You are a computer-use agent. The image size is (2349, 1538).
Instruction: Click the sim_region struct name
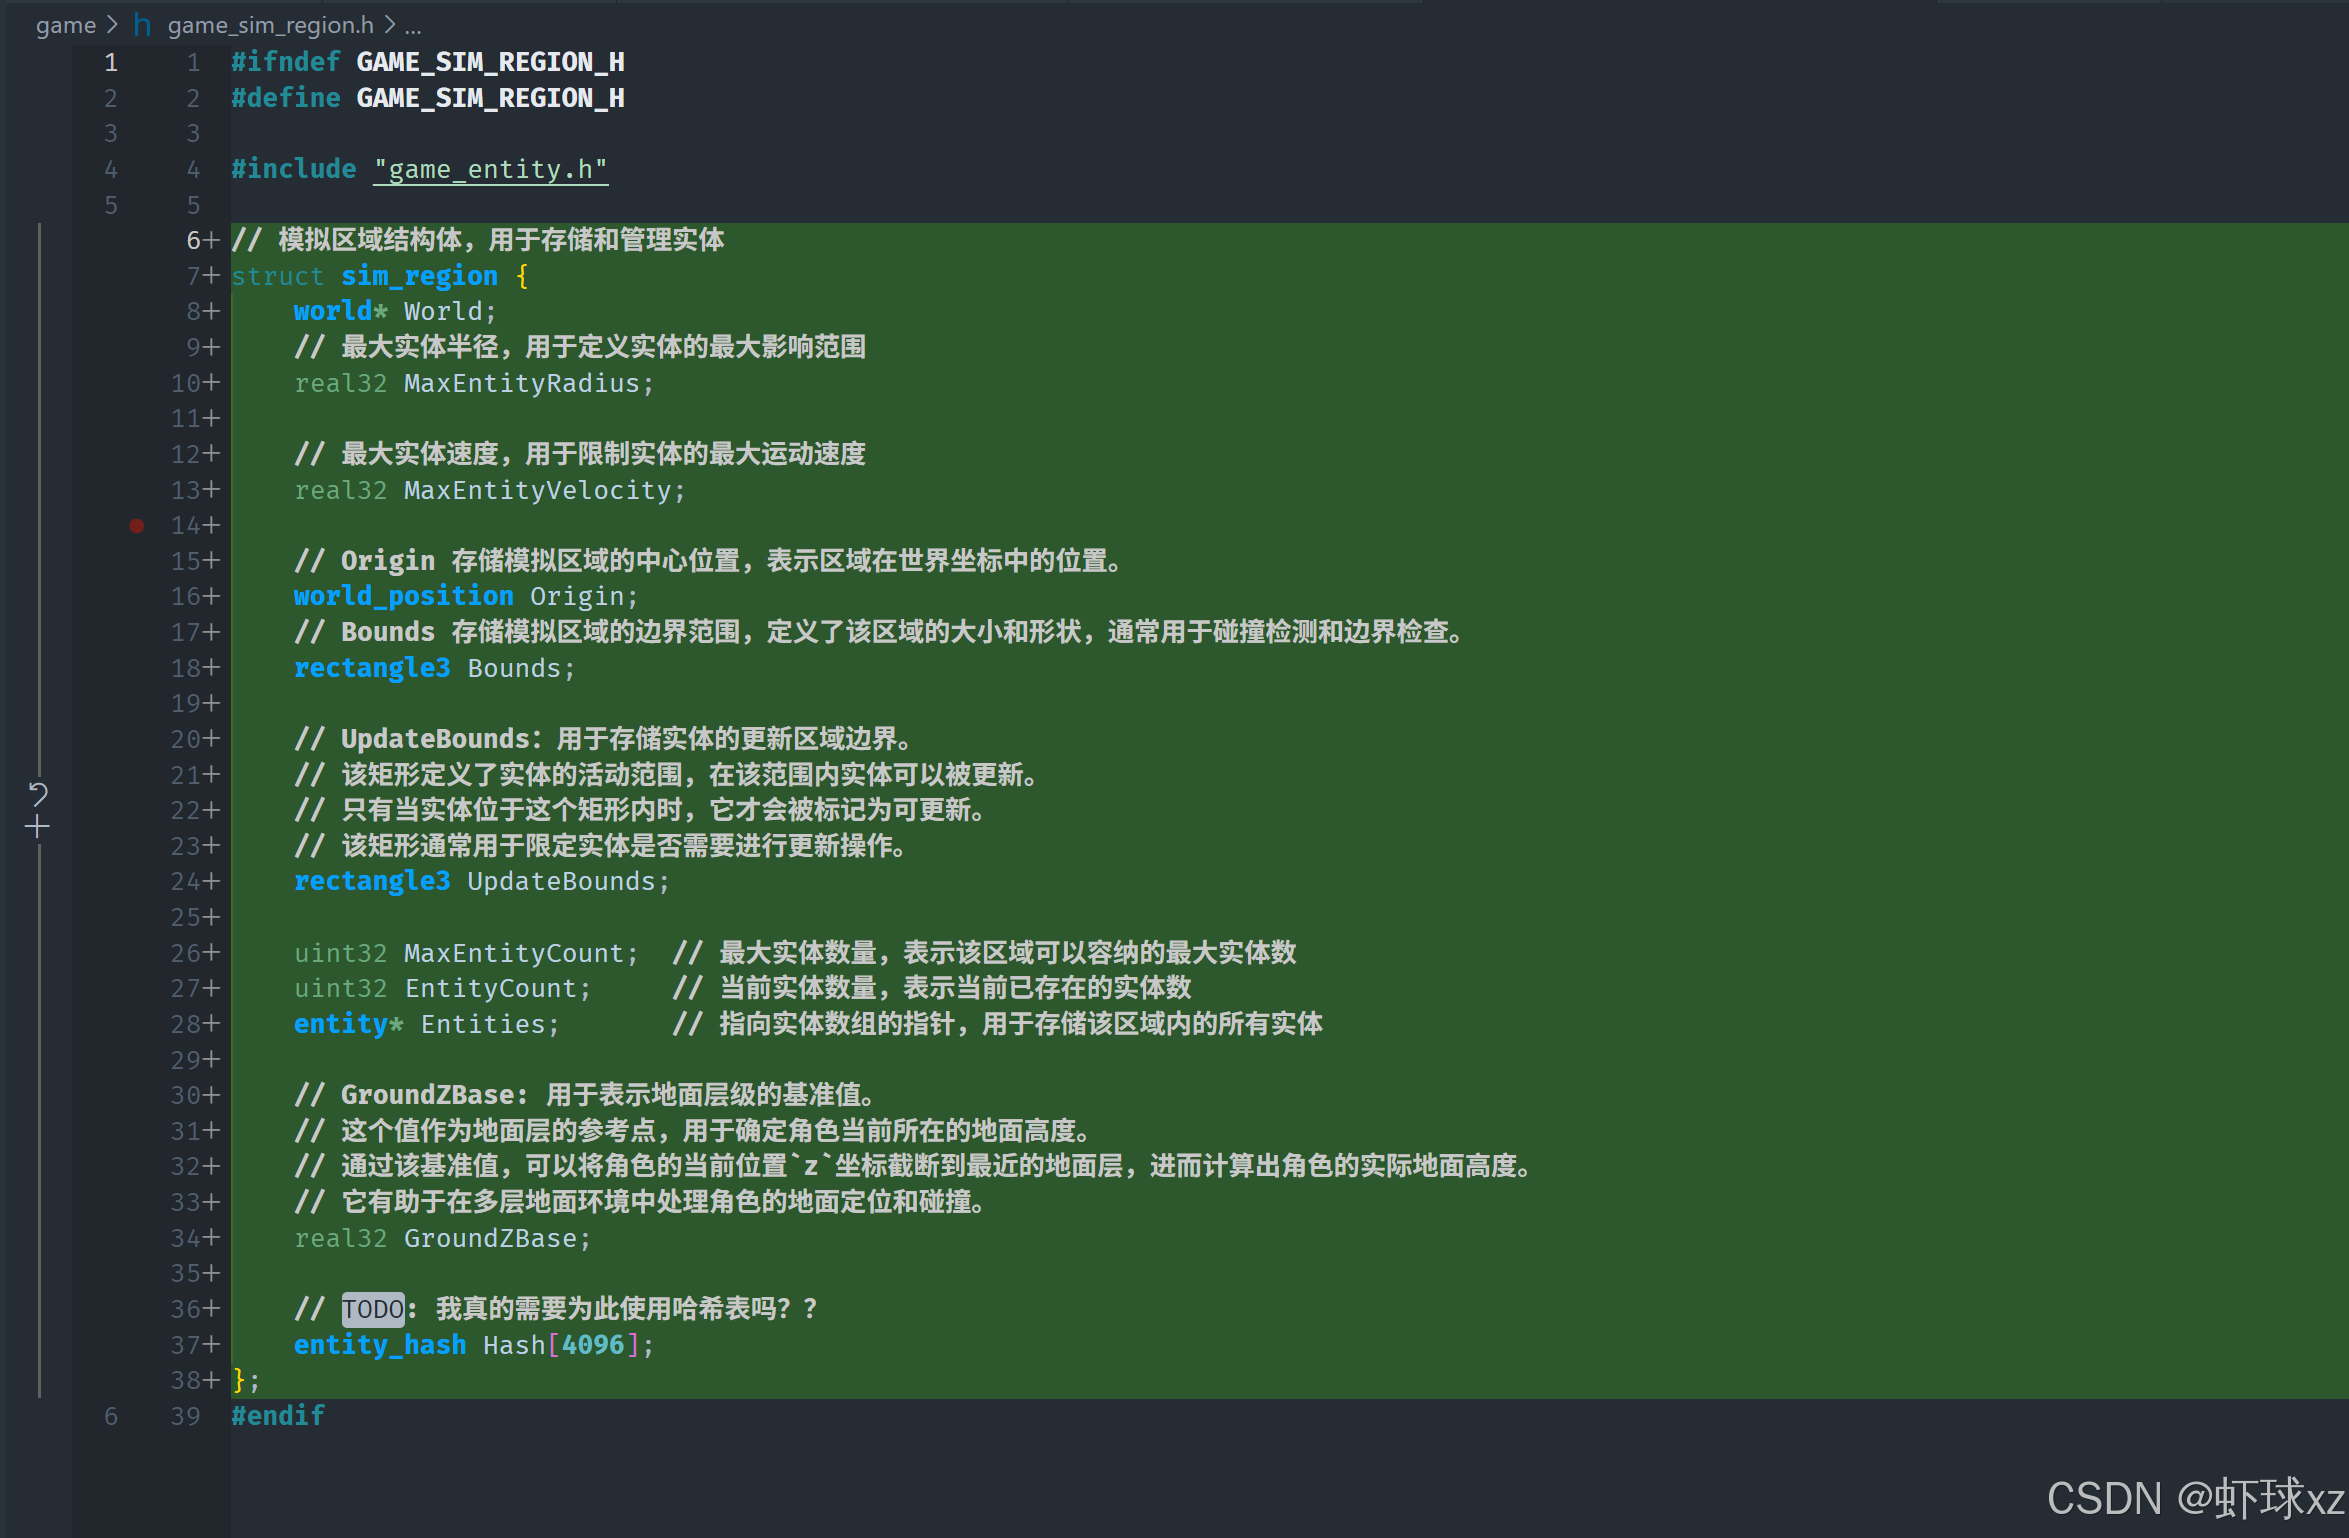[x=419, y=276]
